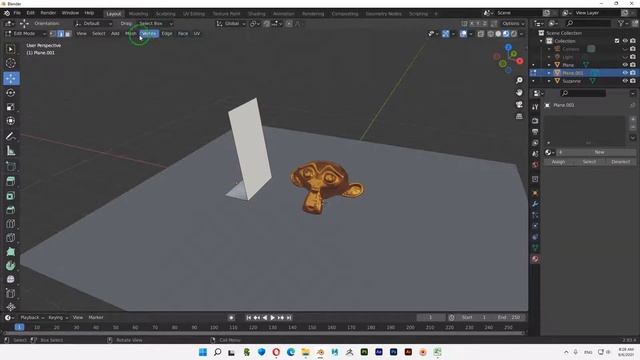Enable face select mode
This screenshot has width=640, height=360.
click(x=68, y=33)
